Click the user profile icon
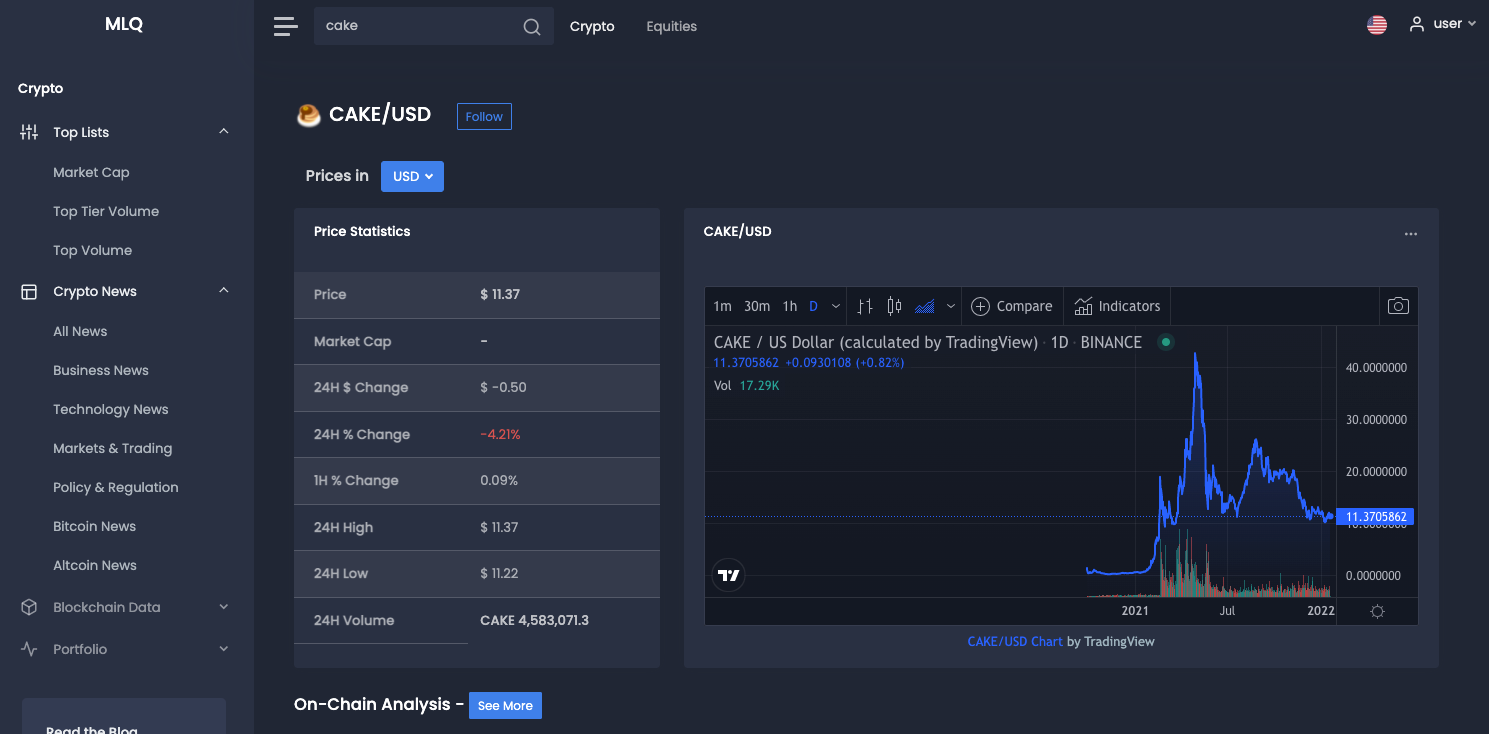Screen dimensions: 1489x734 (x=1417, y=24)
